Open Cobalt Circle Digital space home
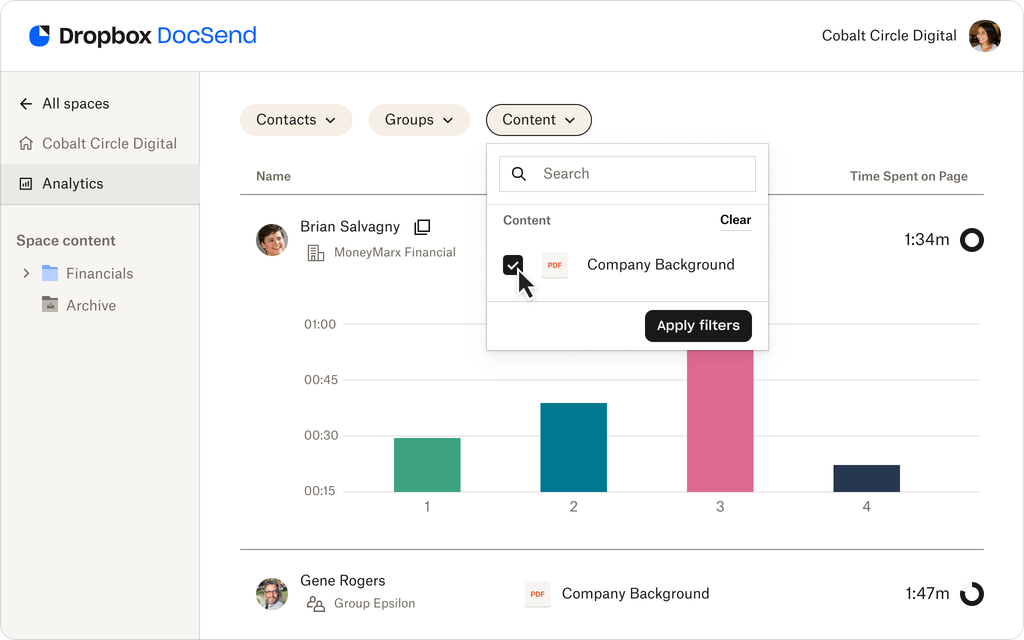The width and height of the screenshot is (1024, 640). (x=109, y=144)
